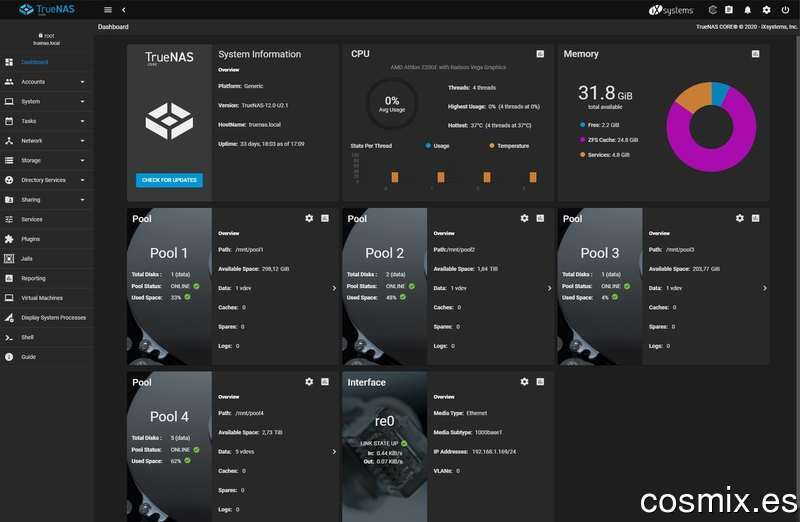The height and width of the screenshot is (522, 800).
Task: Click the 31.8 GiB total available value
Action: click(605, 93)
